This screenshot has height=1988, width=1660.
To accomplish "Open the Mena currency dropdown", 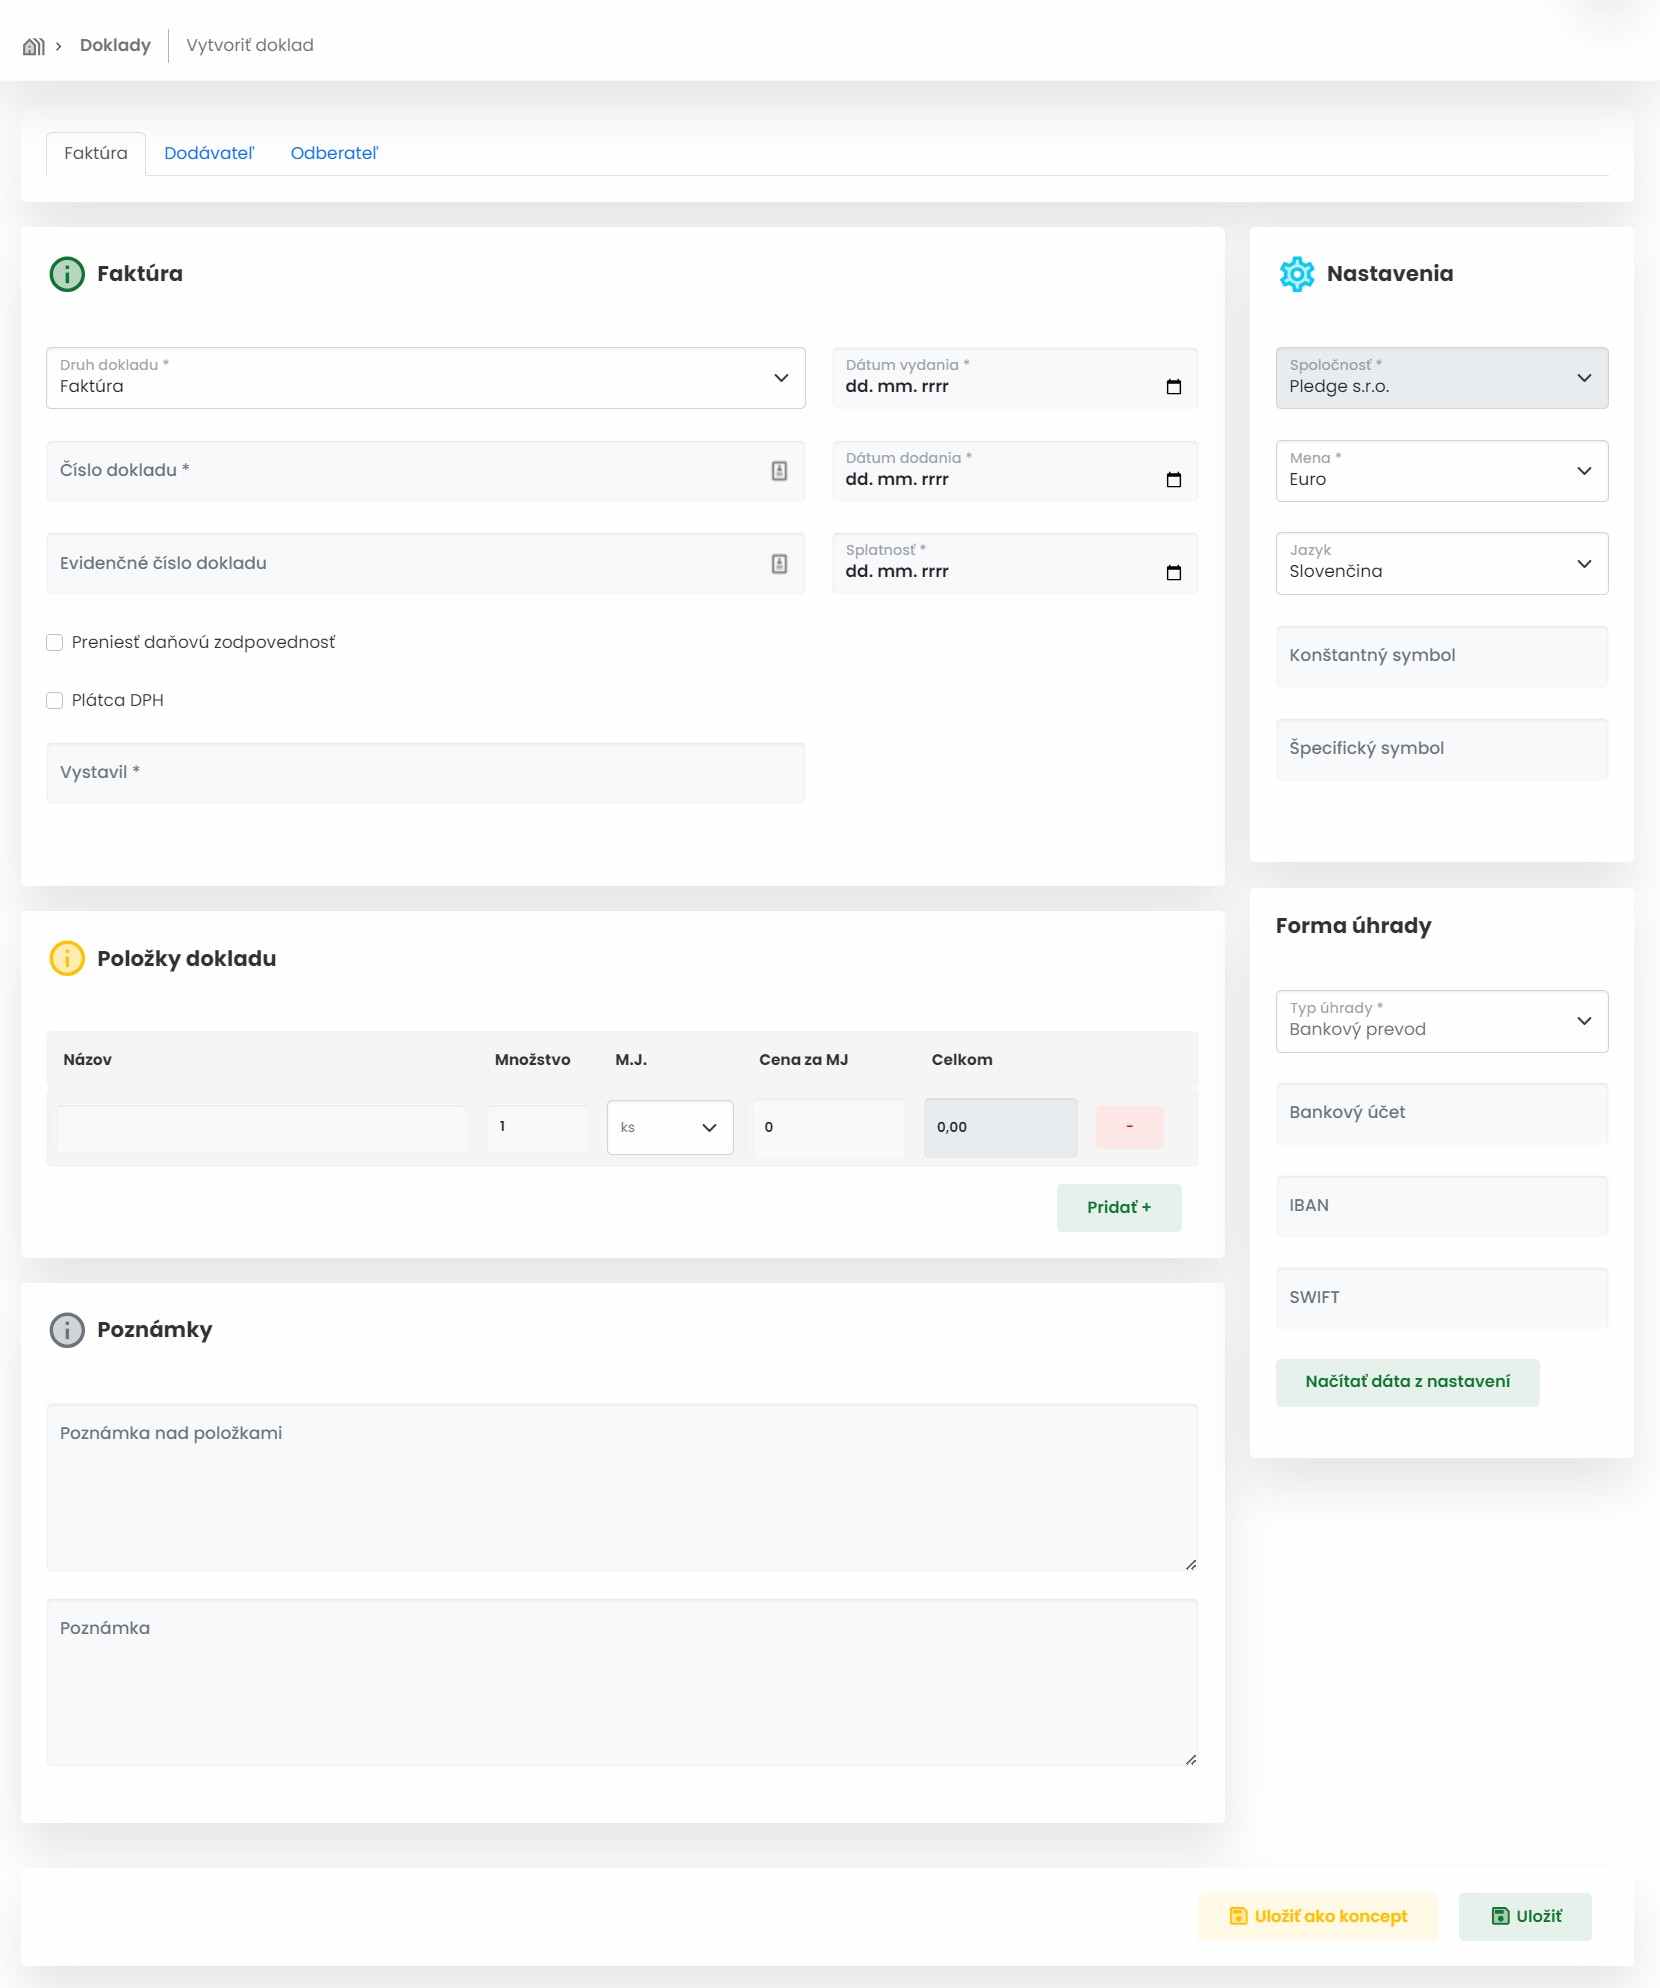I will 1442,471.
